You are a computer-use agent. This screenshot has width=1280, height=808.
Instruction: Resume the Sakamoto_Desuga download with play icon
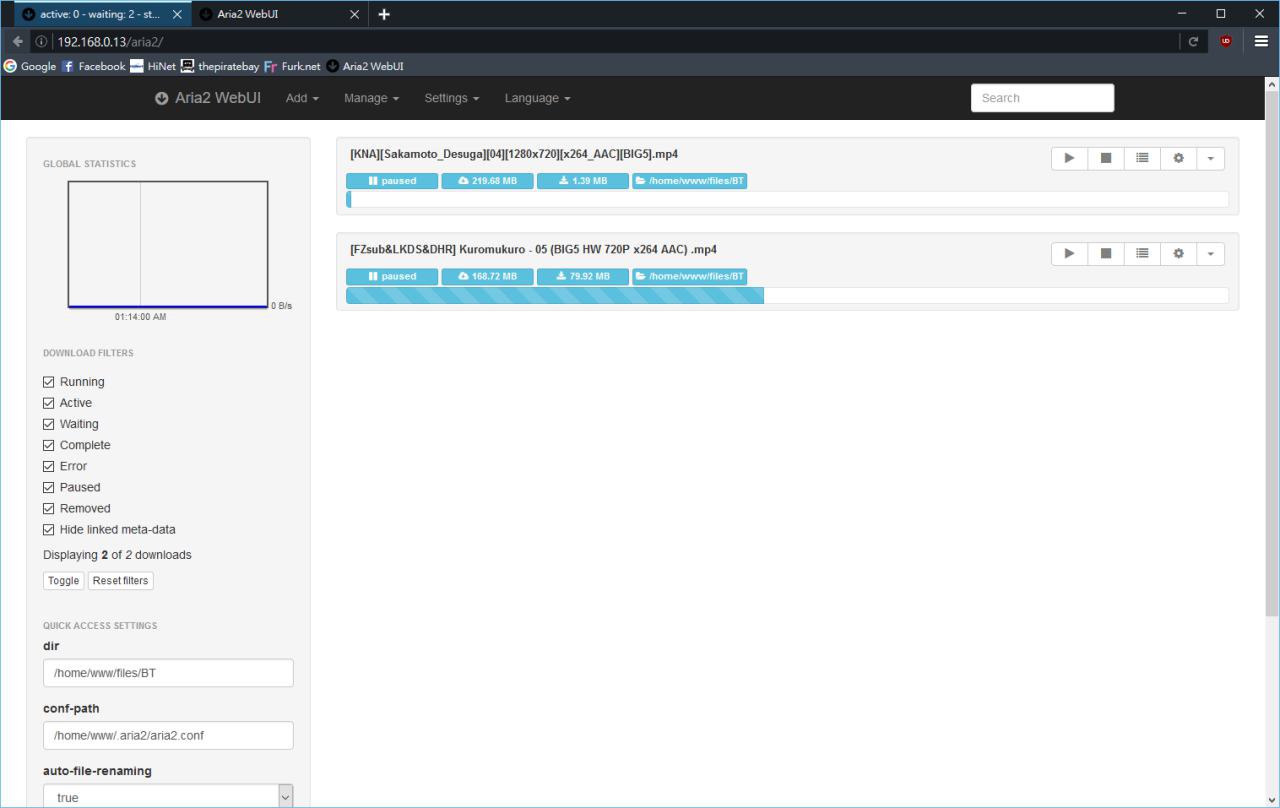[x=1069, y=158]
